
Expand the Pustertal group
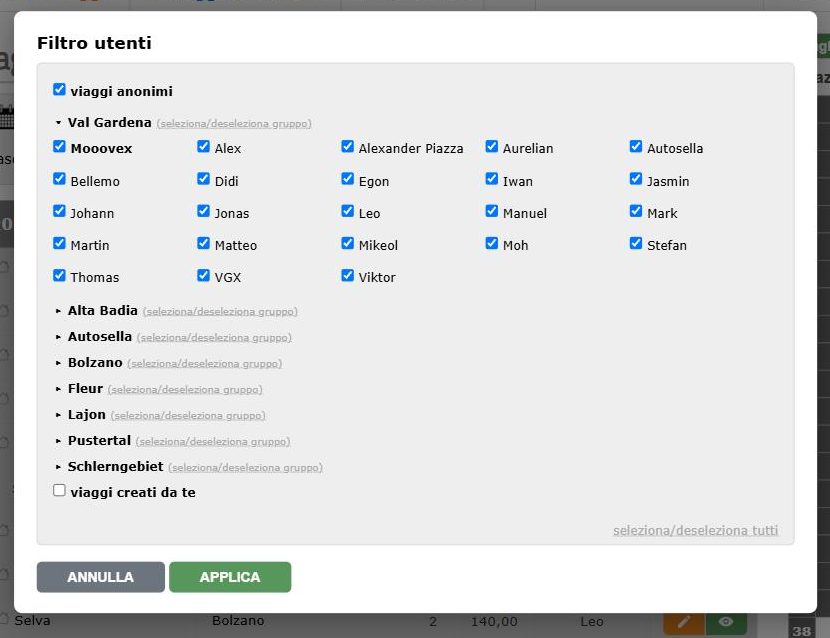pyautogui.click(x=58, y=441)
